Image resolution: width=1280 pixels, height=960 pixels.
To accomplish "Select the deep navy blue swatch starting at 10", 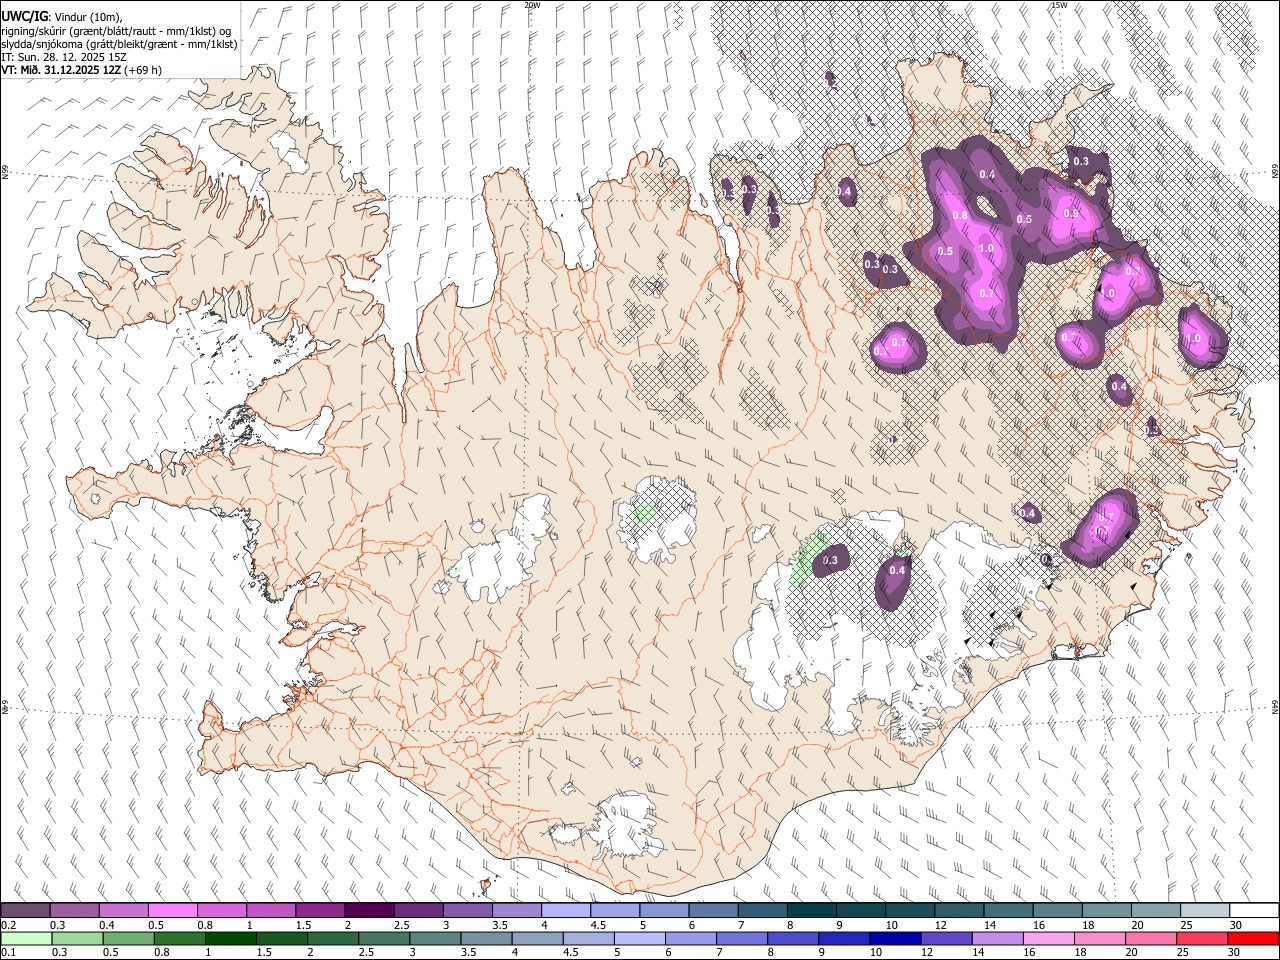I will (x=895, y=938).
